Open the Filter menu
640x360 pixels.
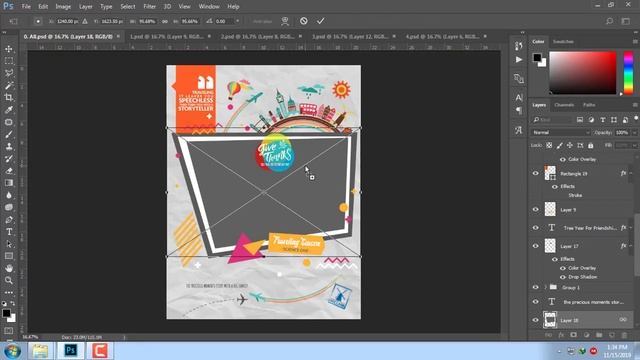point(149,7)
